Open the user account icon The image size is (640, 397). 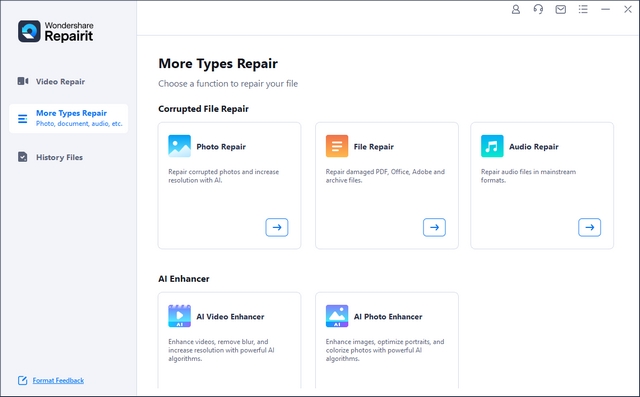pyautogui.click(x=516, y=9)
